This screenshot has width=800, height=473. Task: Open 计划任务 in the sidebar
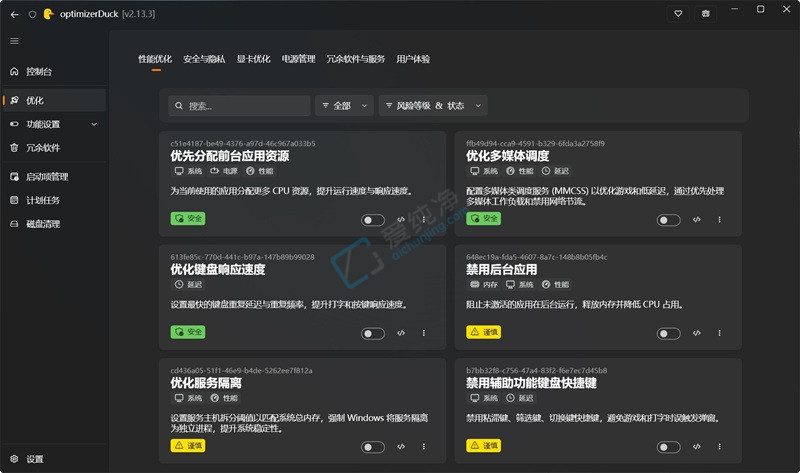pos(53,201)
